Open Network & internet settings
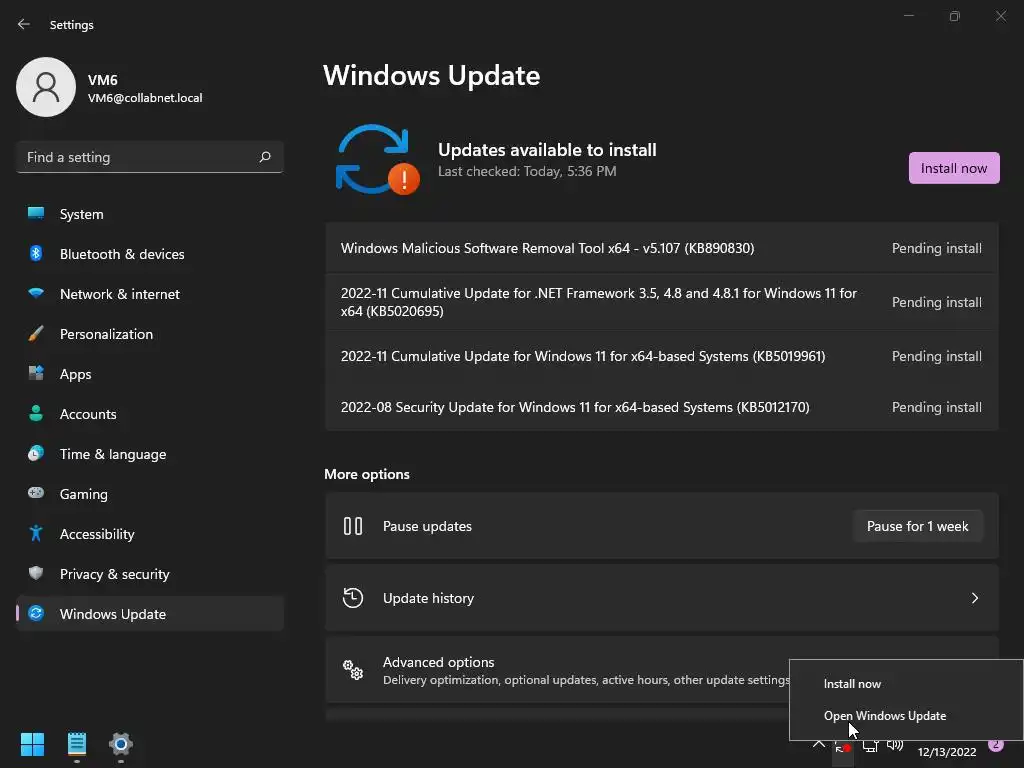This screenshot has height=768, width=1024. (150, 294)
